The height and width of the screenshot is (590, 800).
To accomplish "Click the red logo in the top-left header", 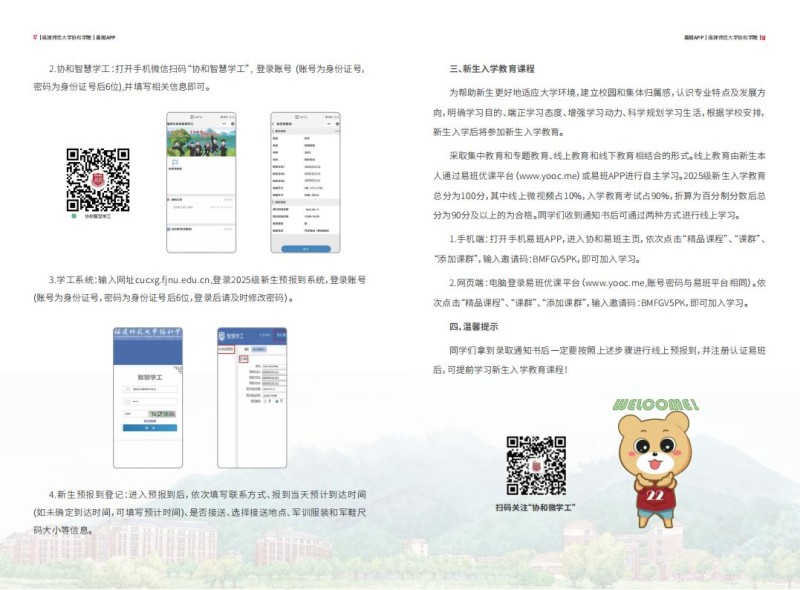I will (x=36, y=38).
